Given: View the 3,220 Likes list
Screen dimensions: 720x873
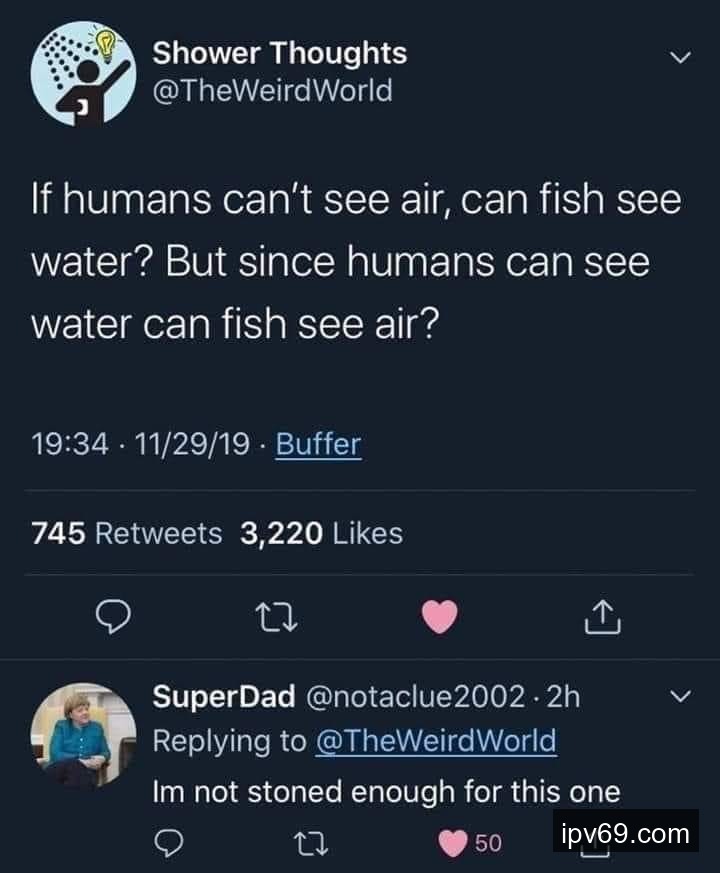Looking at the screenshot, I should (x=321, y=533).
